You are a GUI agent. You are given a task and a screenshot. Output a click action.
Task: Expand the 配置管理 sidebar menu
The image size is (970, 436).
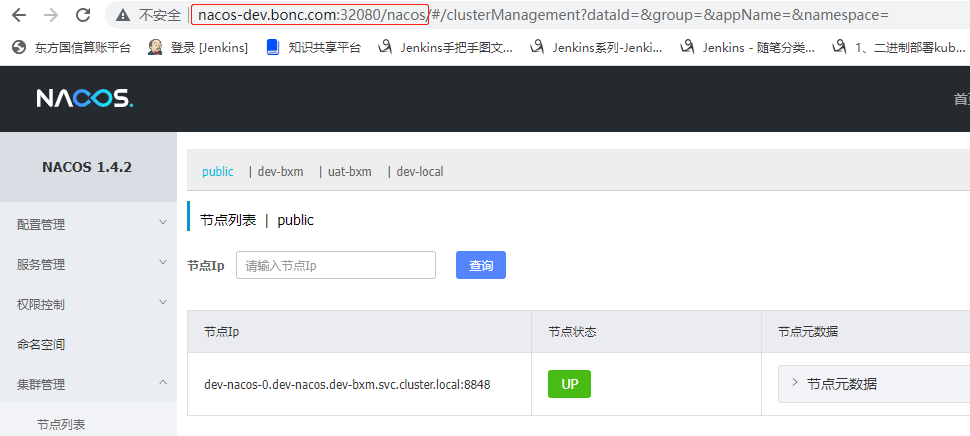(x=88, y=224)
